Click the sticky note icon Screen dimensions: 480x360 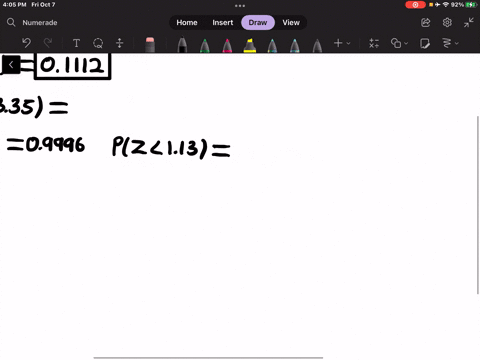tap(425, 43)
